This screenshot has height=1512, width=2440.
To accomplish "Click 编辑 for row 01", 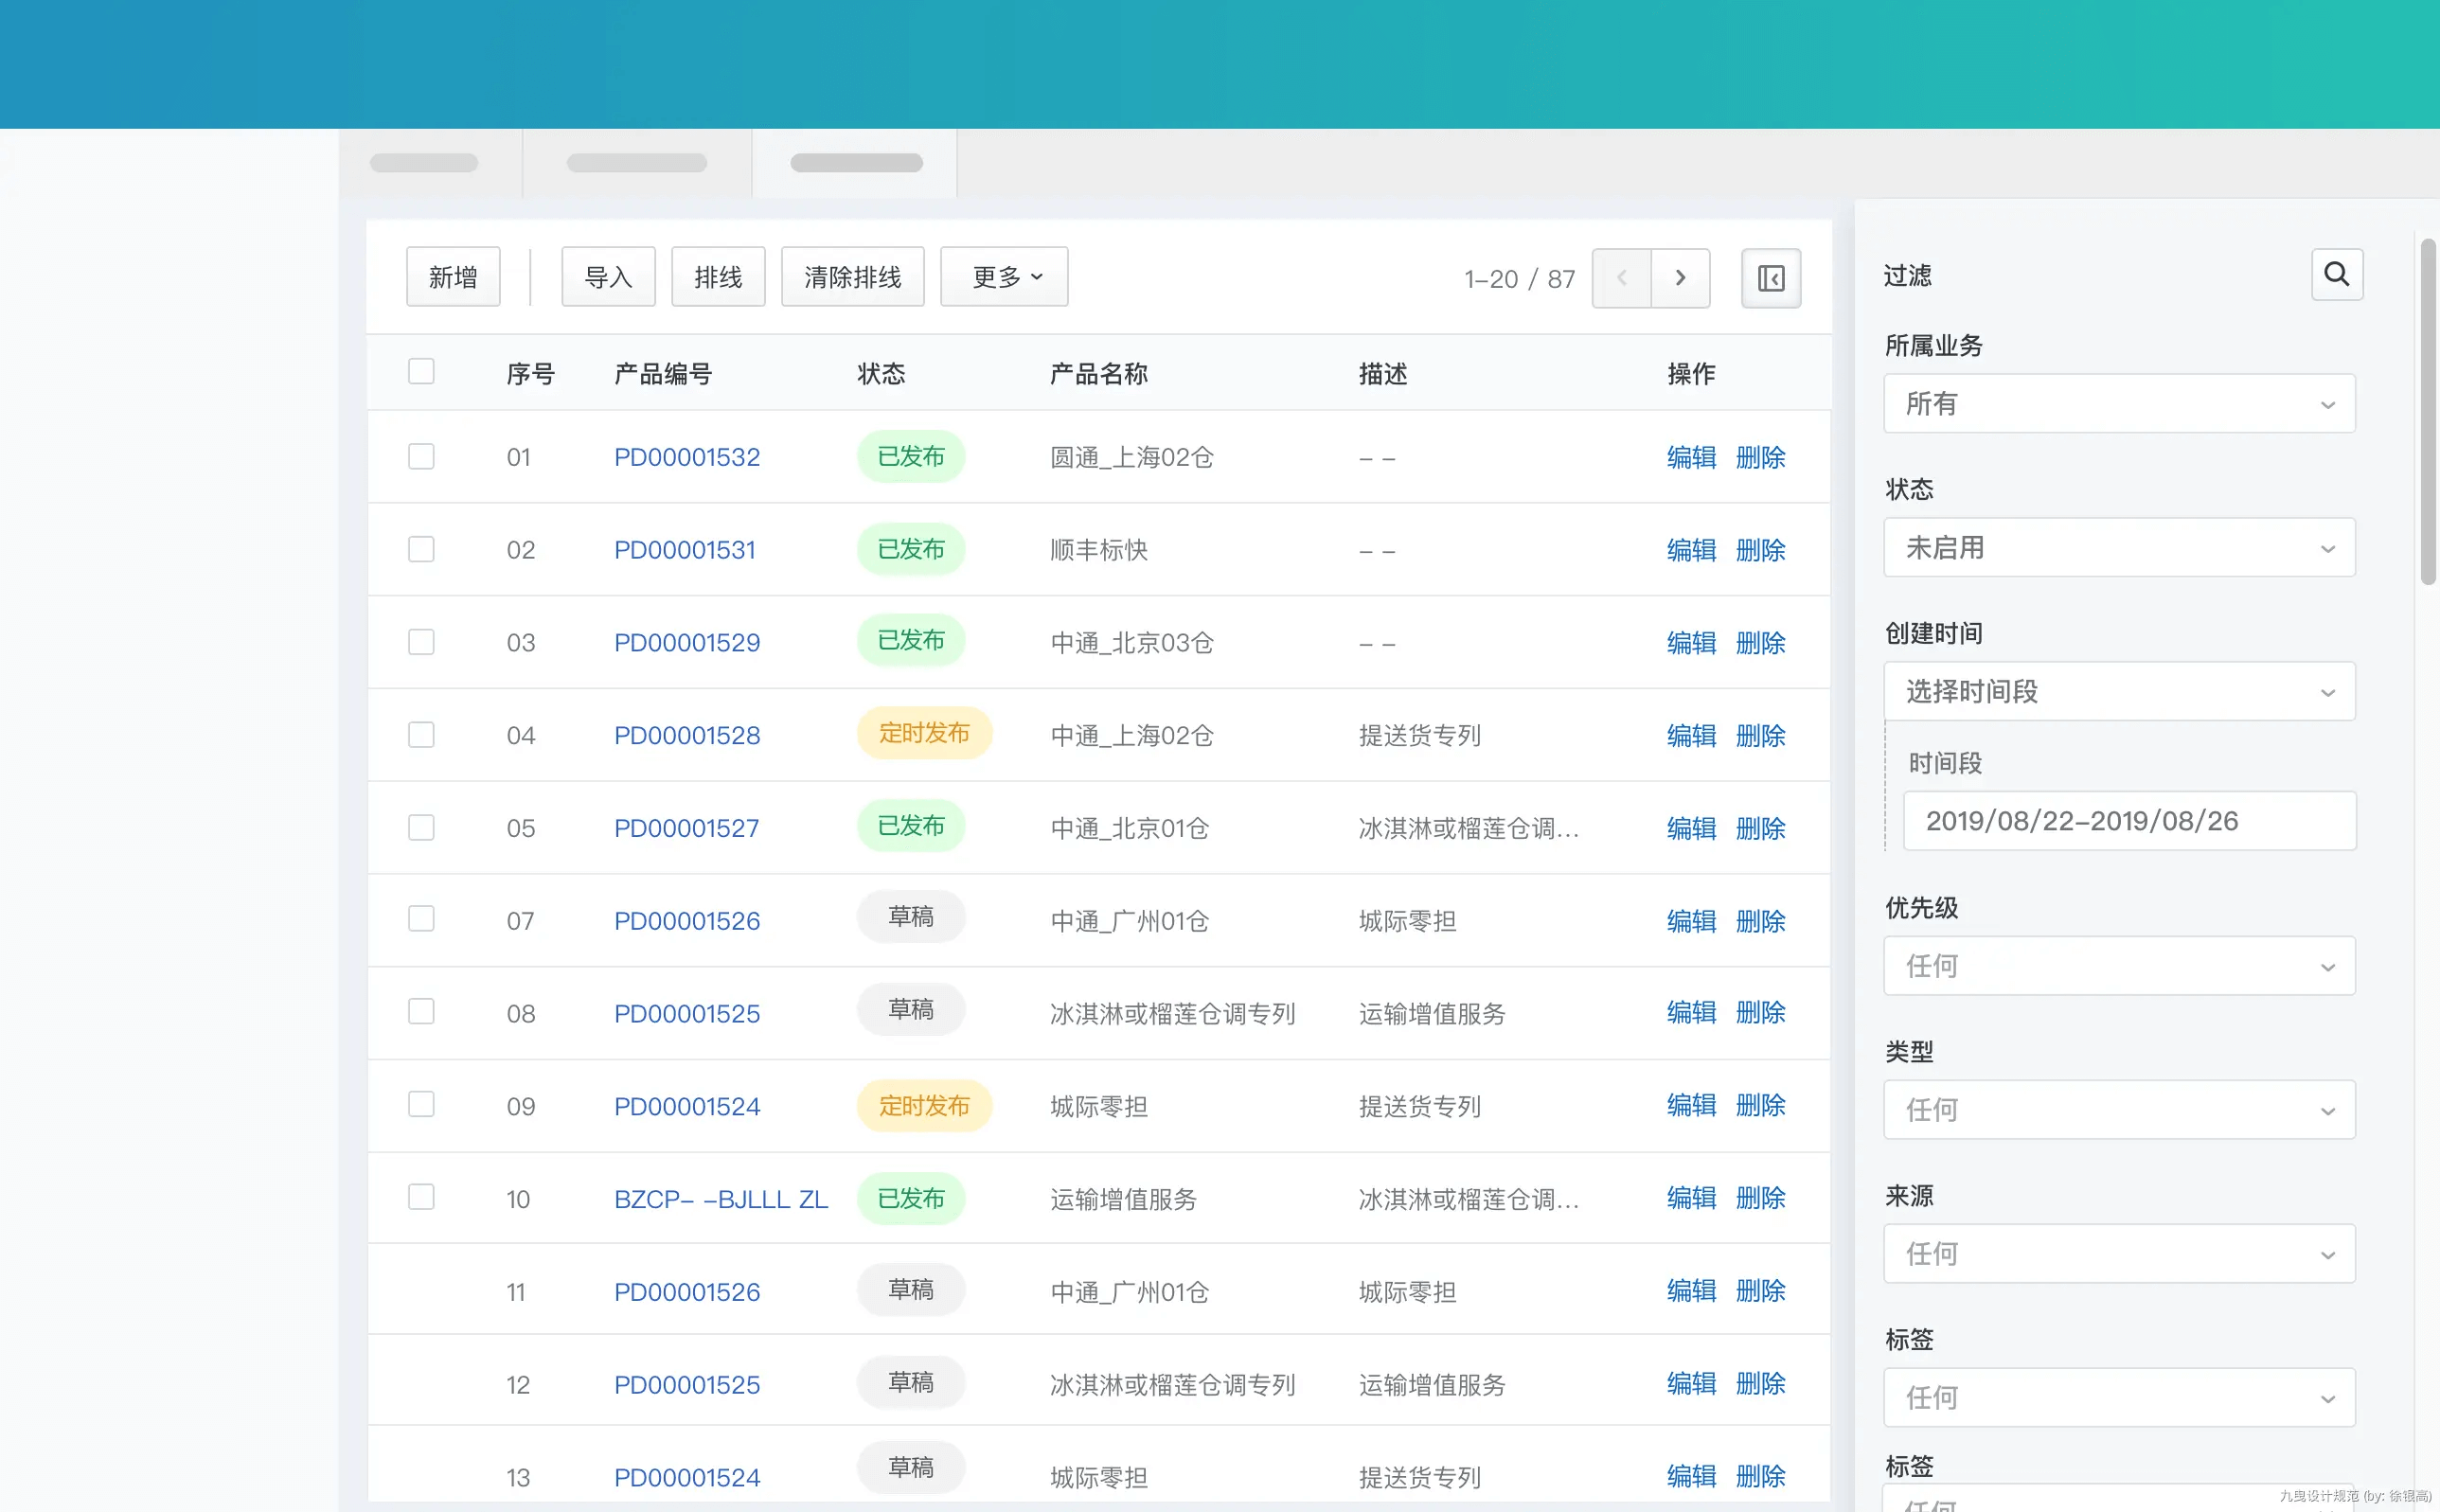I will 1691,457.
